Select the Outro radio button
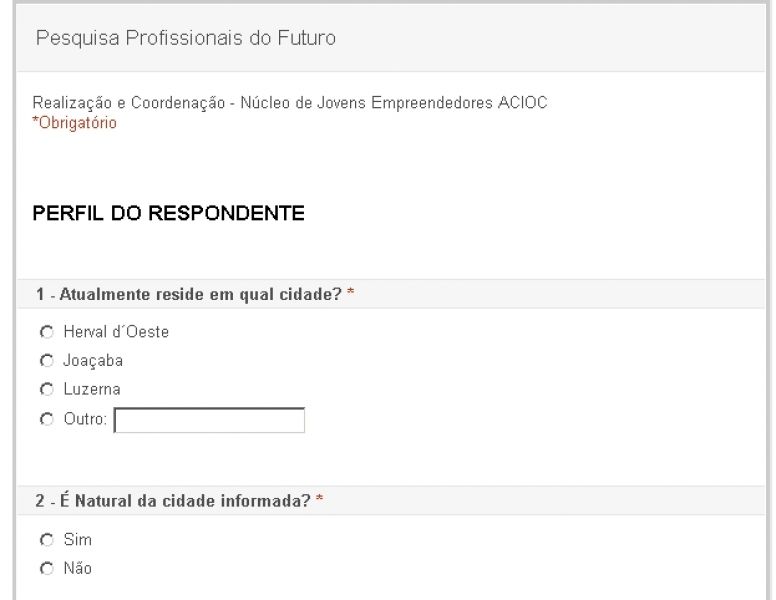 point(45,421)
